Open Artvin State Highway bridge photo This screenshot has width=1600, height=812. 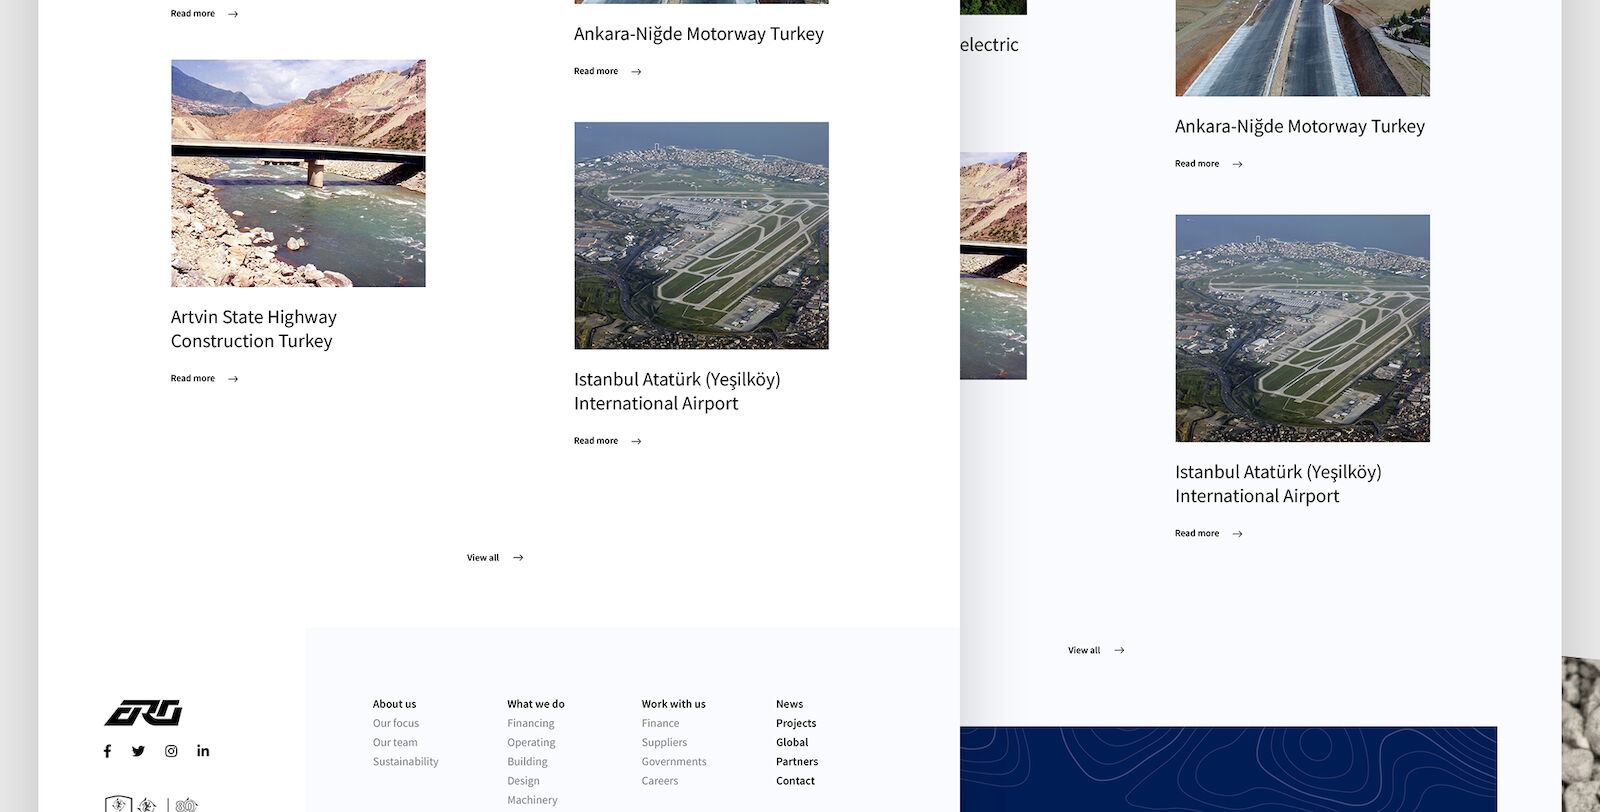tap(298, 173)
